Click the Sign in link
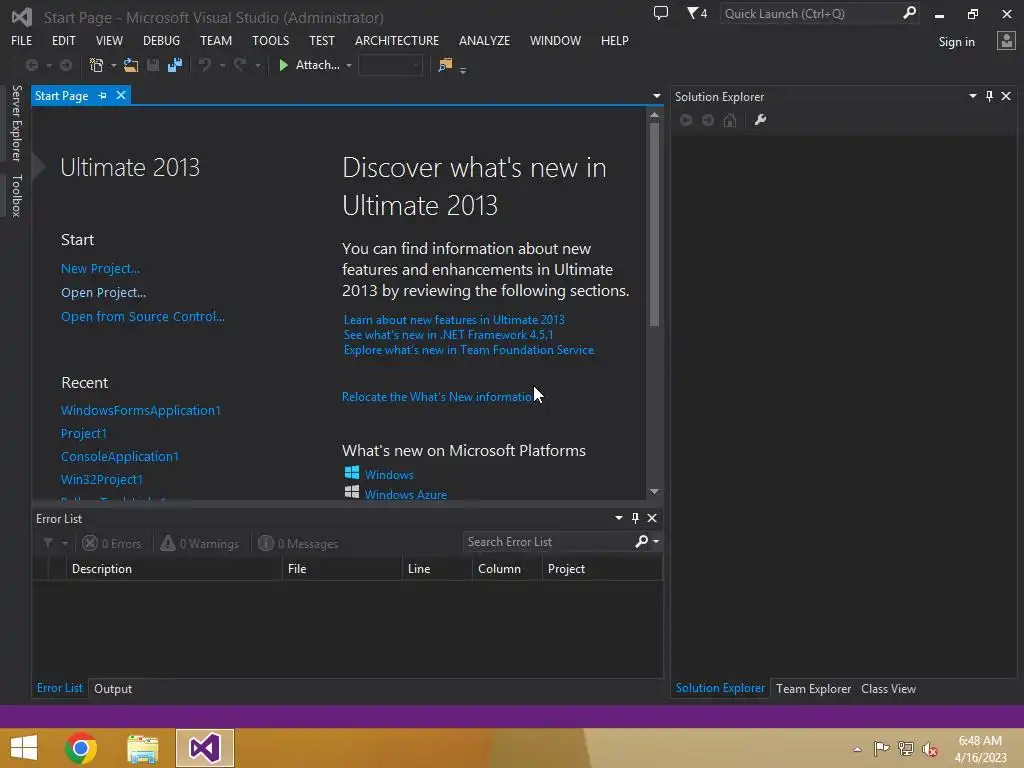 coord(956,42)
